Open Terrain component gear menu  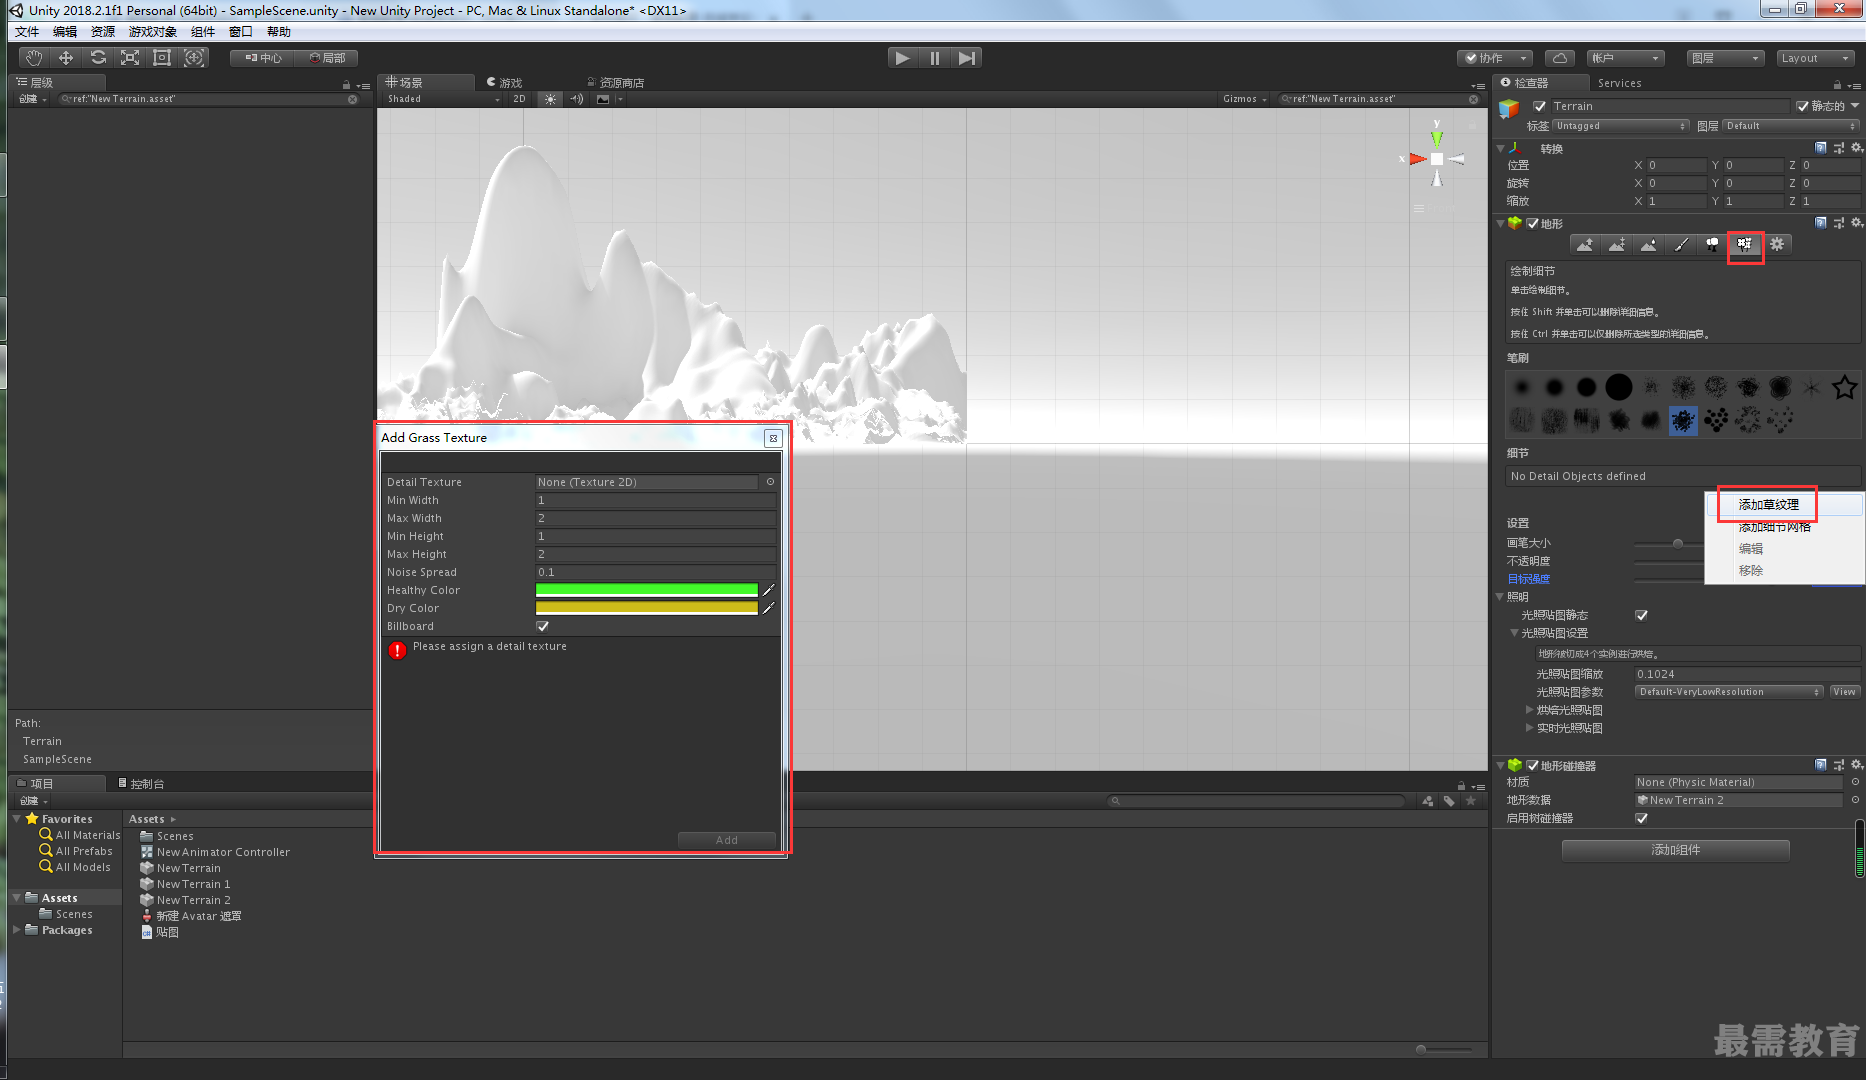(1857, 223)
